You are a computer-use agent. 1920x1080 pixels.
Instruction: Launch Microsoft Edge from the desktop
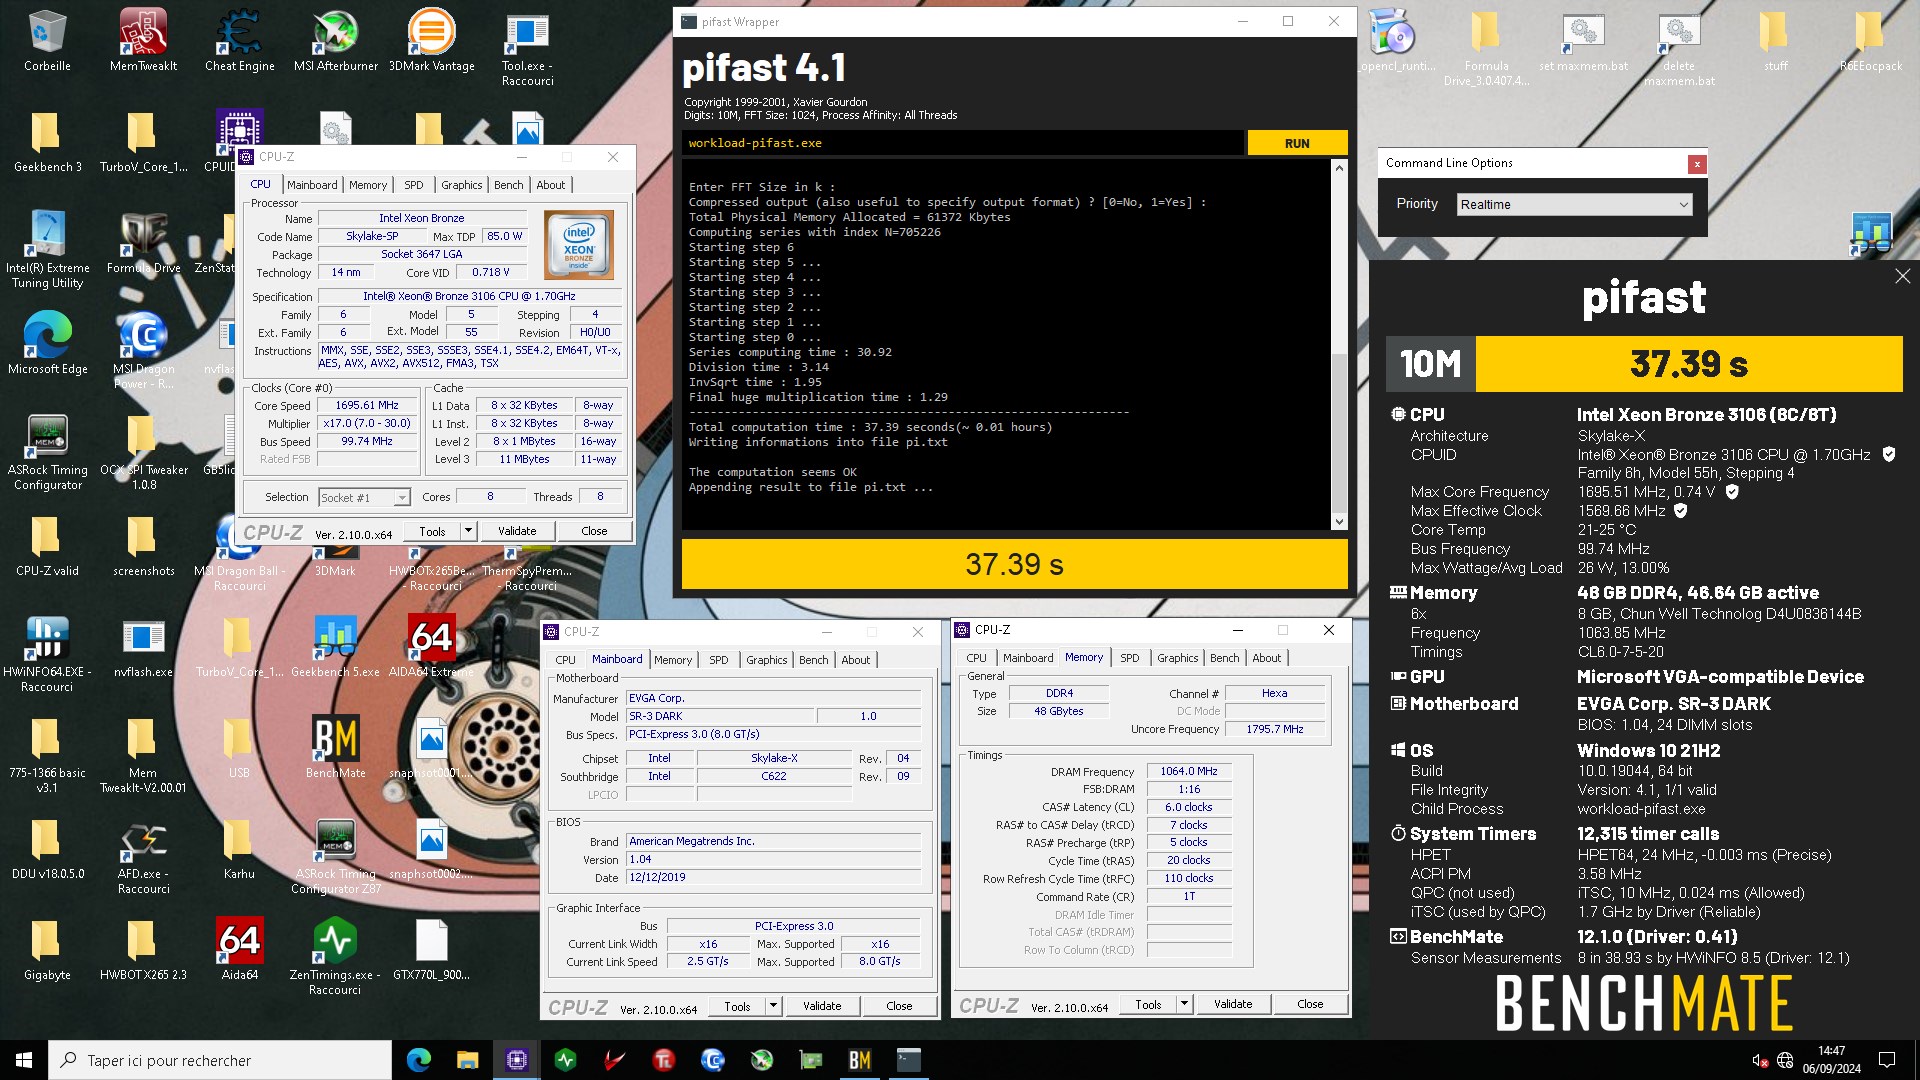tap(47, 343)
